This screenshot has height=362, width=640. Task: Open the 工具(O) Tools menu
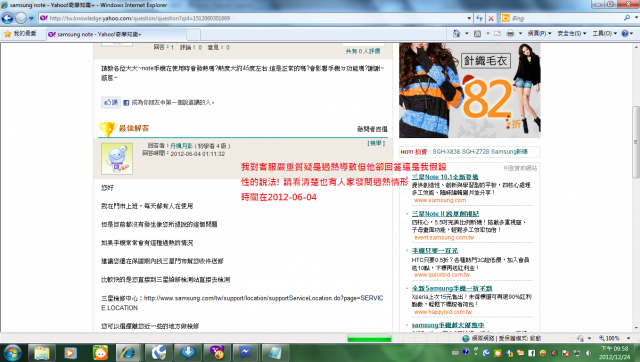click(x=604, y=33)
